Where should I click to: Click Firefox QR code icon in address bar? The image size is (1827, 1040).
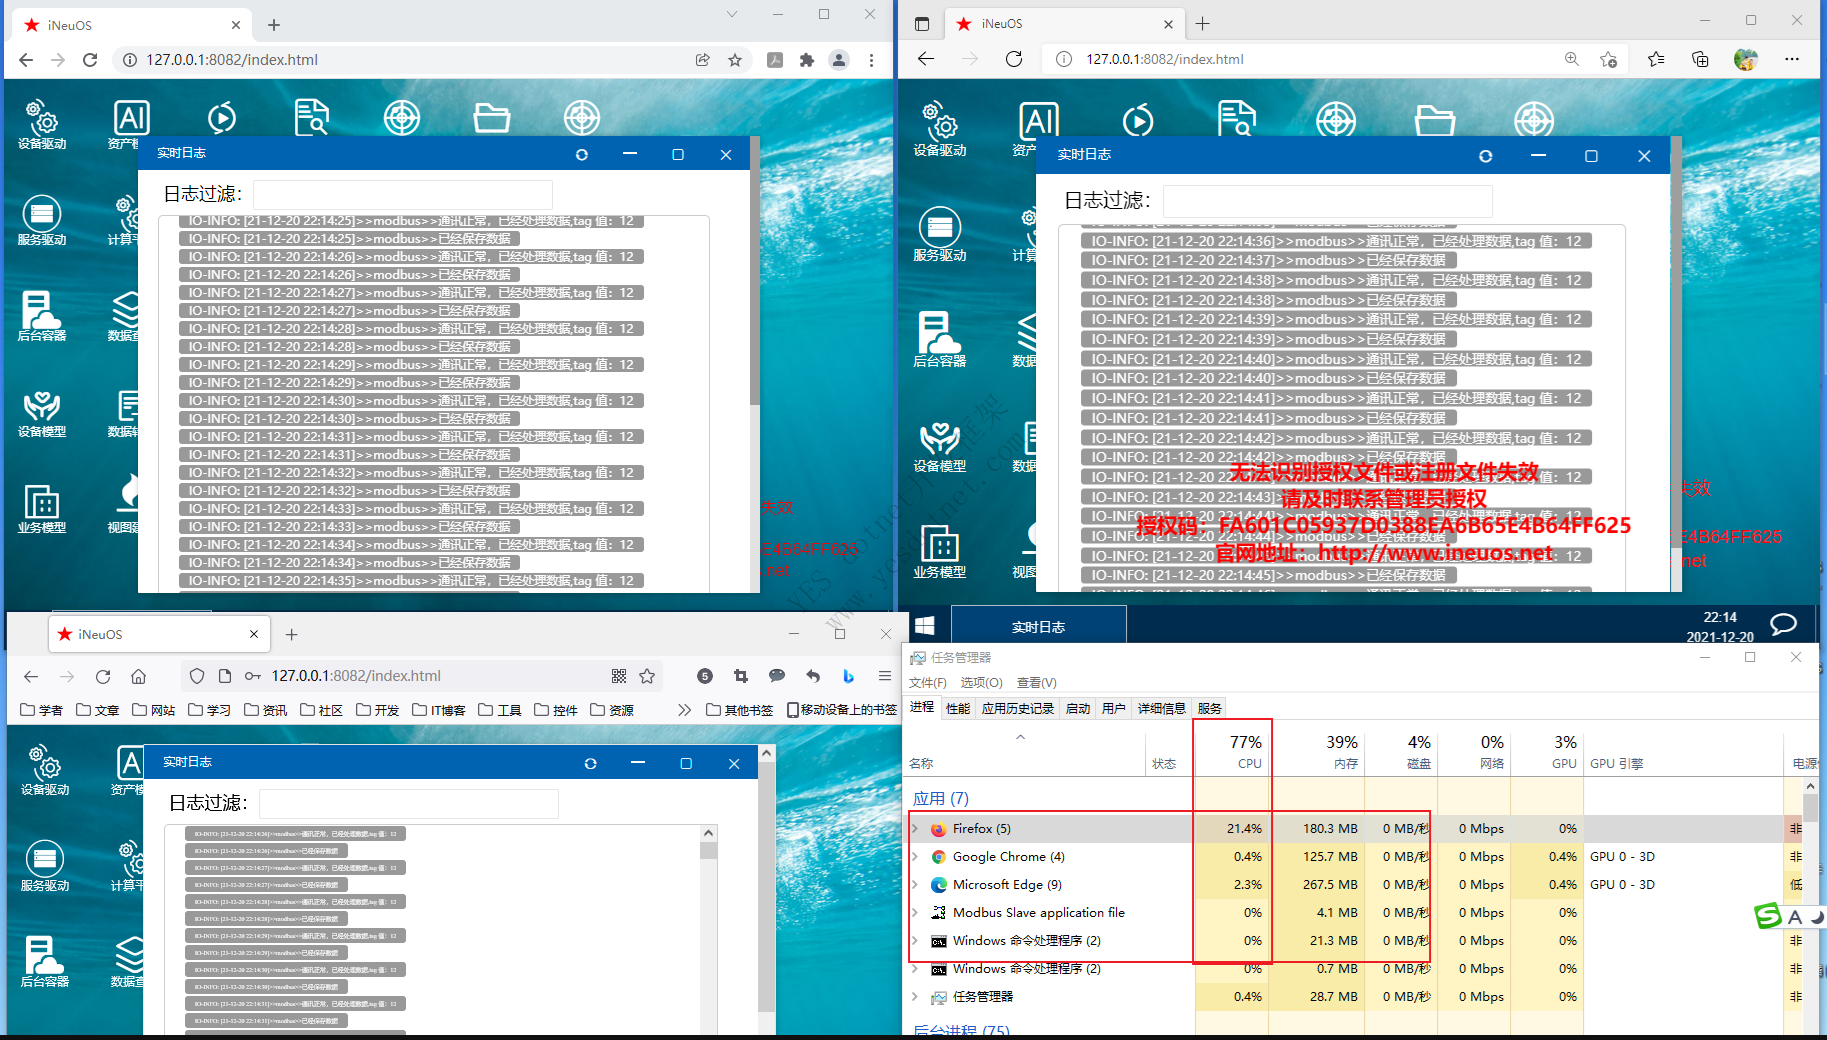(619, 676)
